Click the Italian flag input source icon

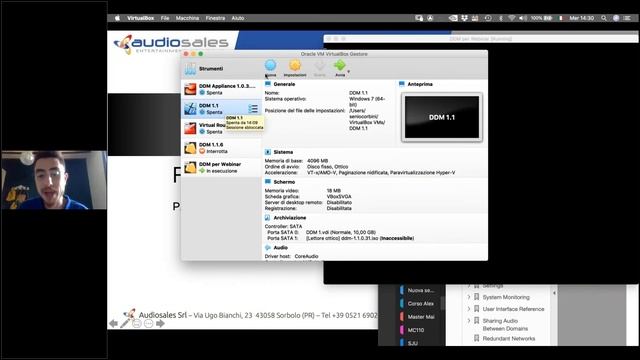(x=561, y=18)
